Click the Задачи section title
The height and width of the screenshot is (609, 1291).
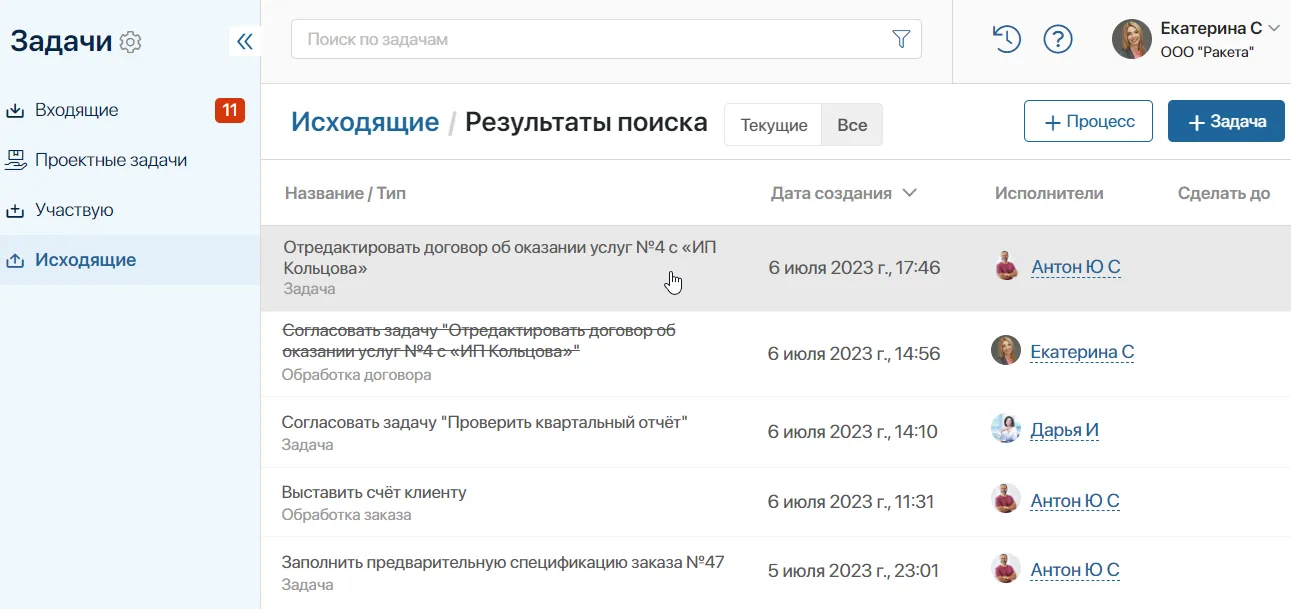(x=62, y=41)
